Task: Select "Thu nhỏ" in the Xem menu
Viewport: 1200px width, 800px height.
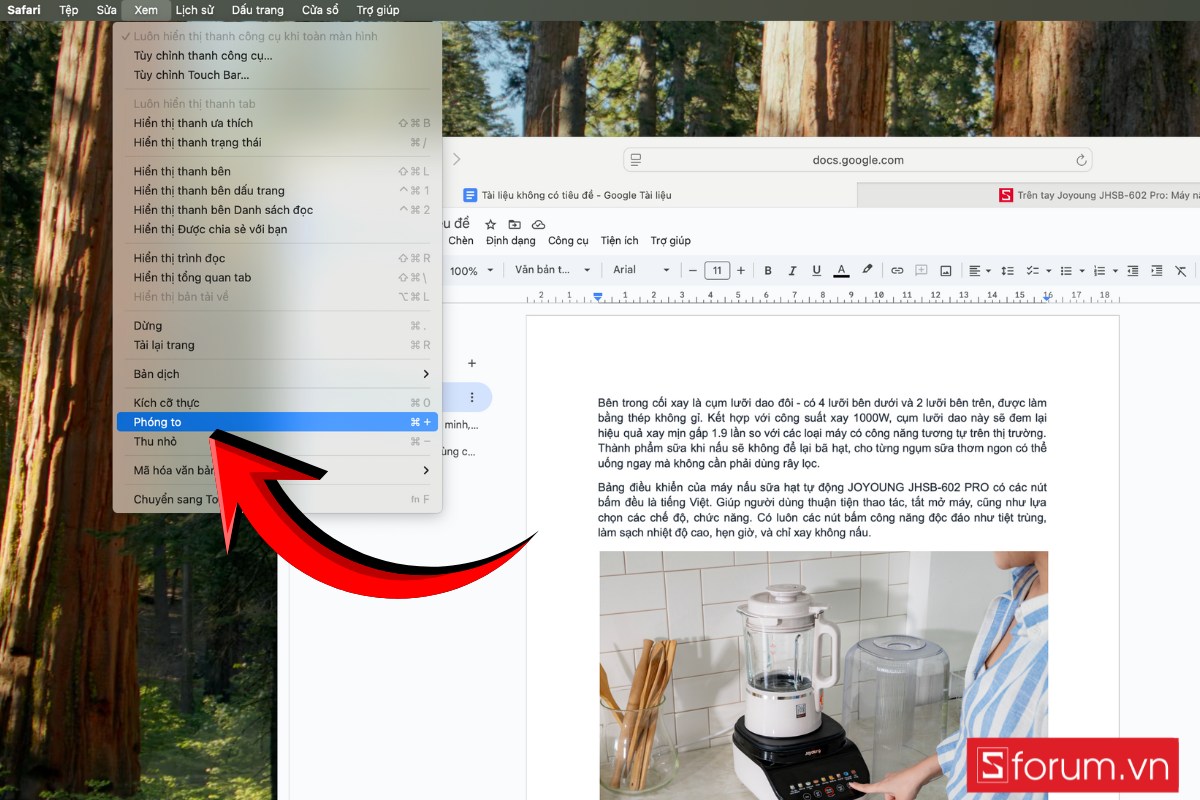Action: (x=277, y=441)
